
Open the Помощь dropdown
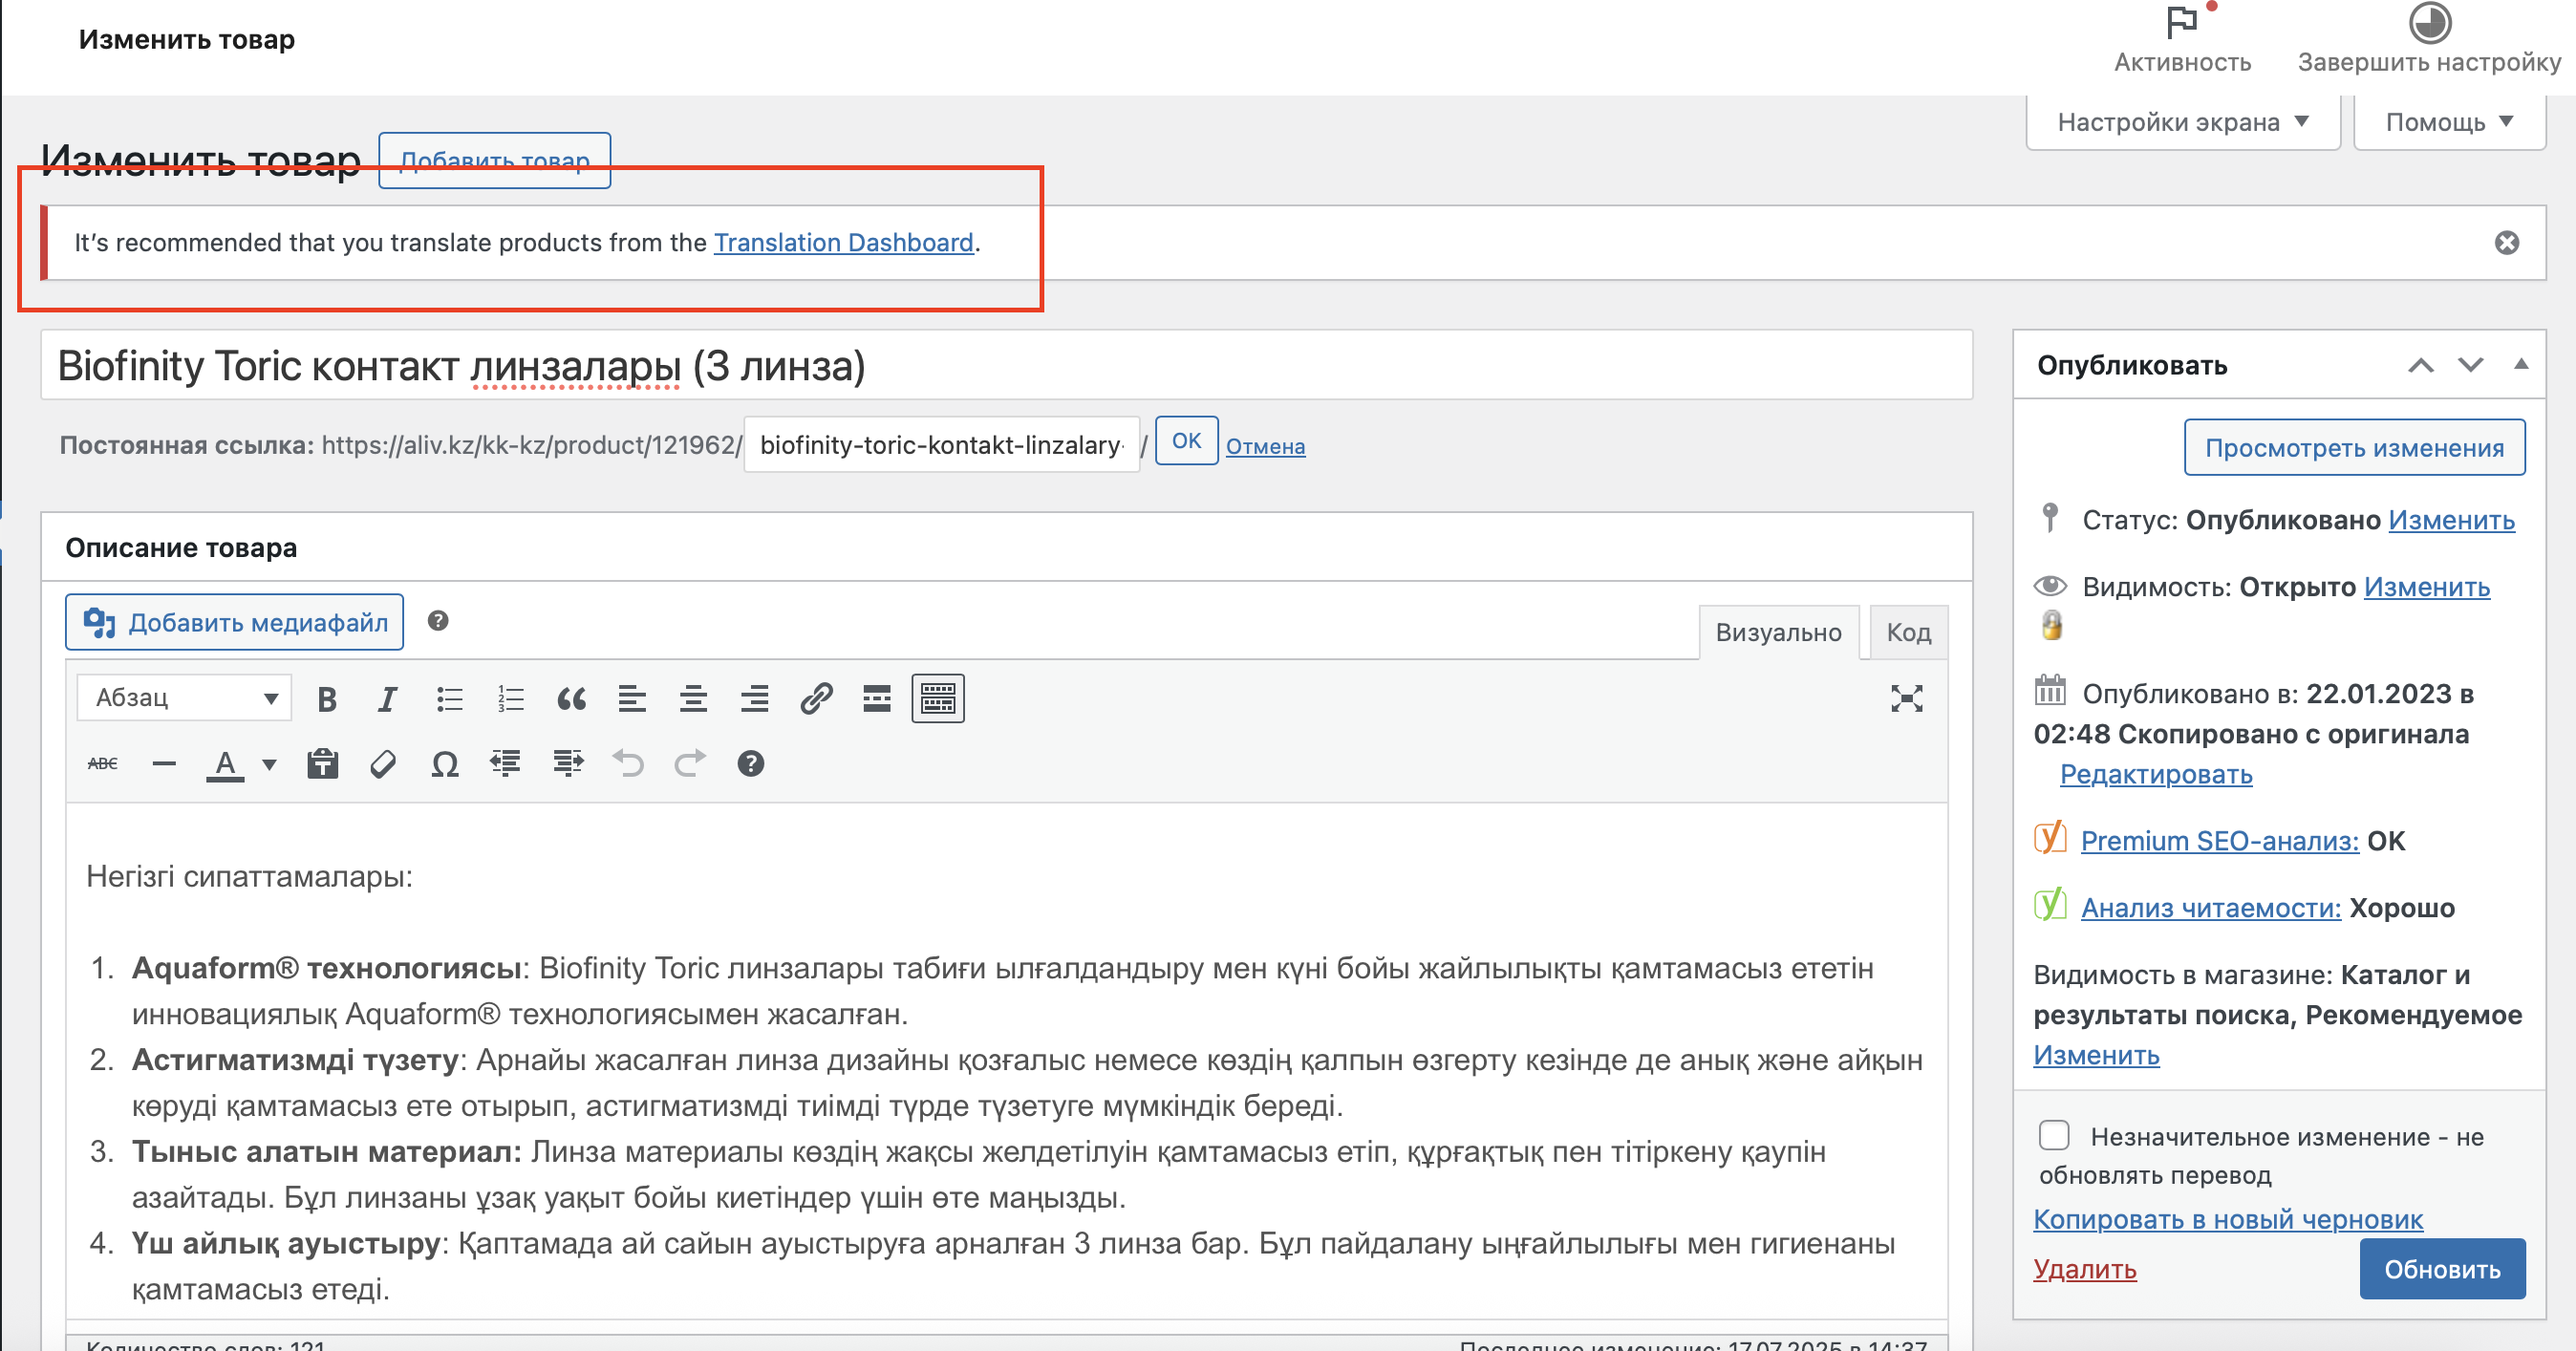(x=2448, y=122)
